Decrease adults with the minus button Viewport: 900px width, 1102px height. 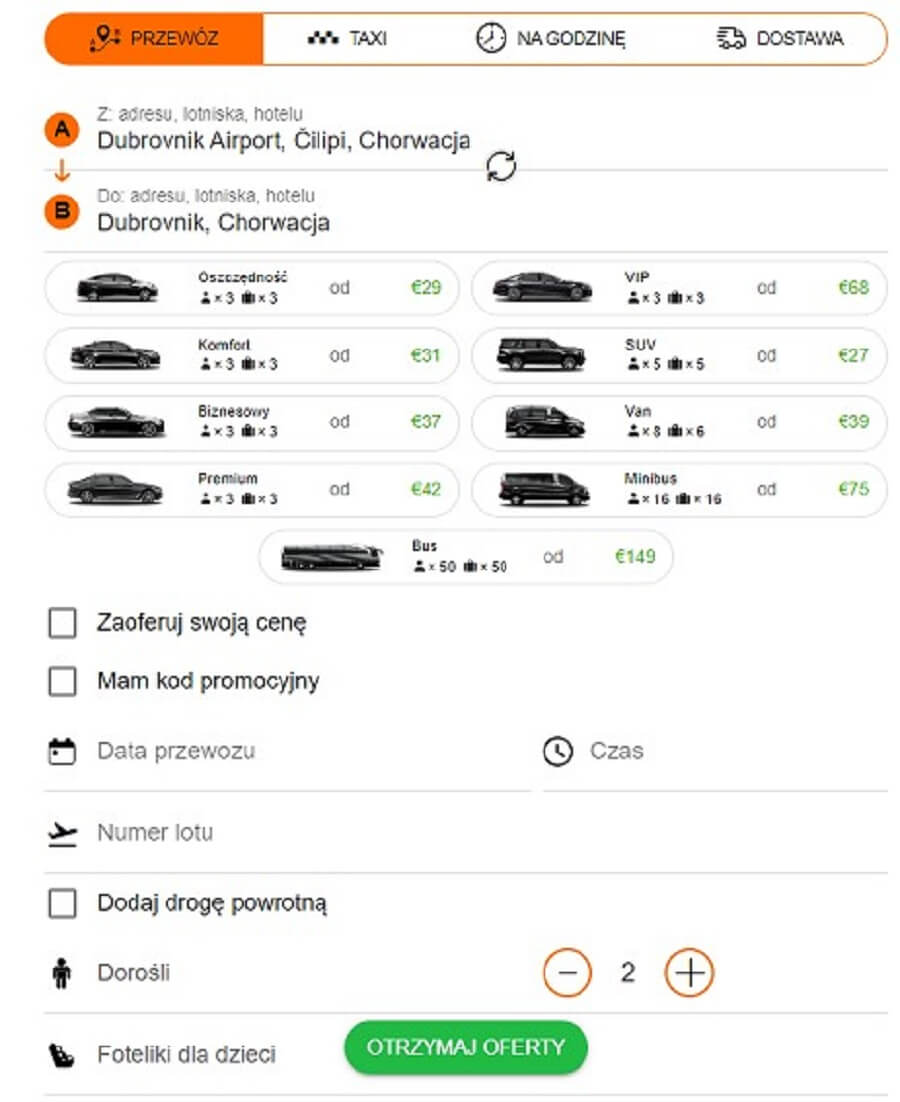tap(568, 972)
